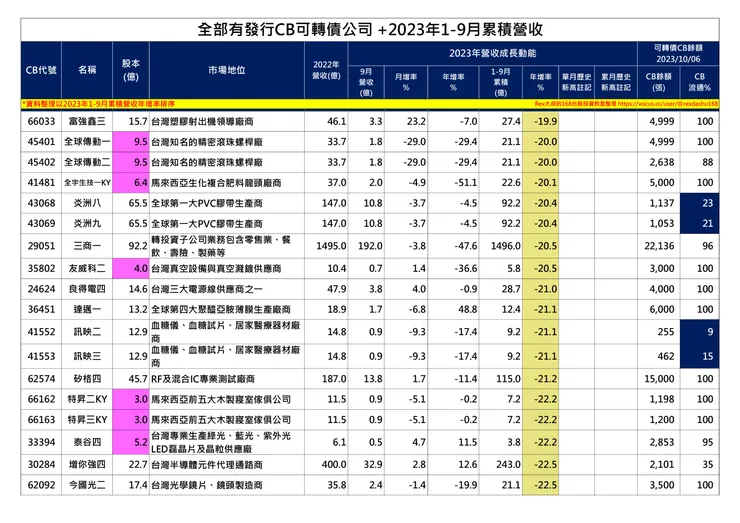Select the name 富強鑫三
This screenshot has width=740, height=523.
(x=87, y=121)
